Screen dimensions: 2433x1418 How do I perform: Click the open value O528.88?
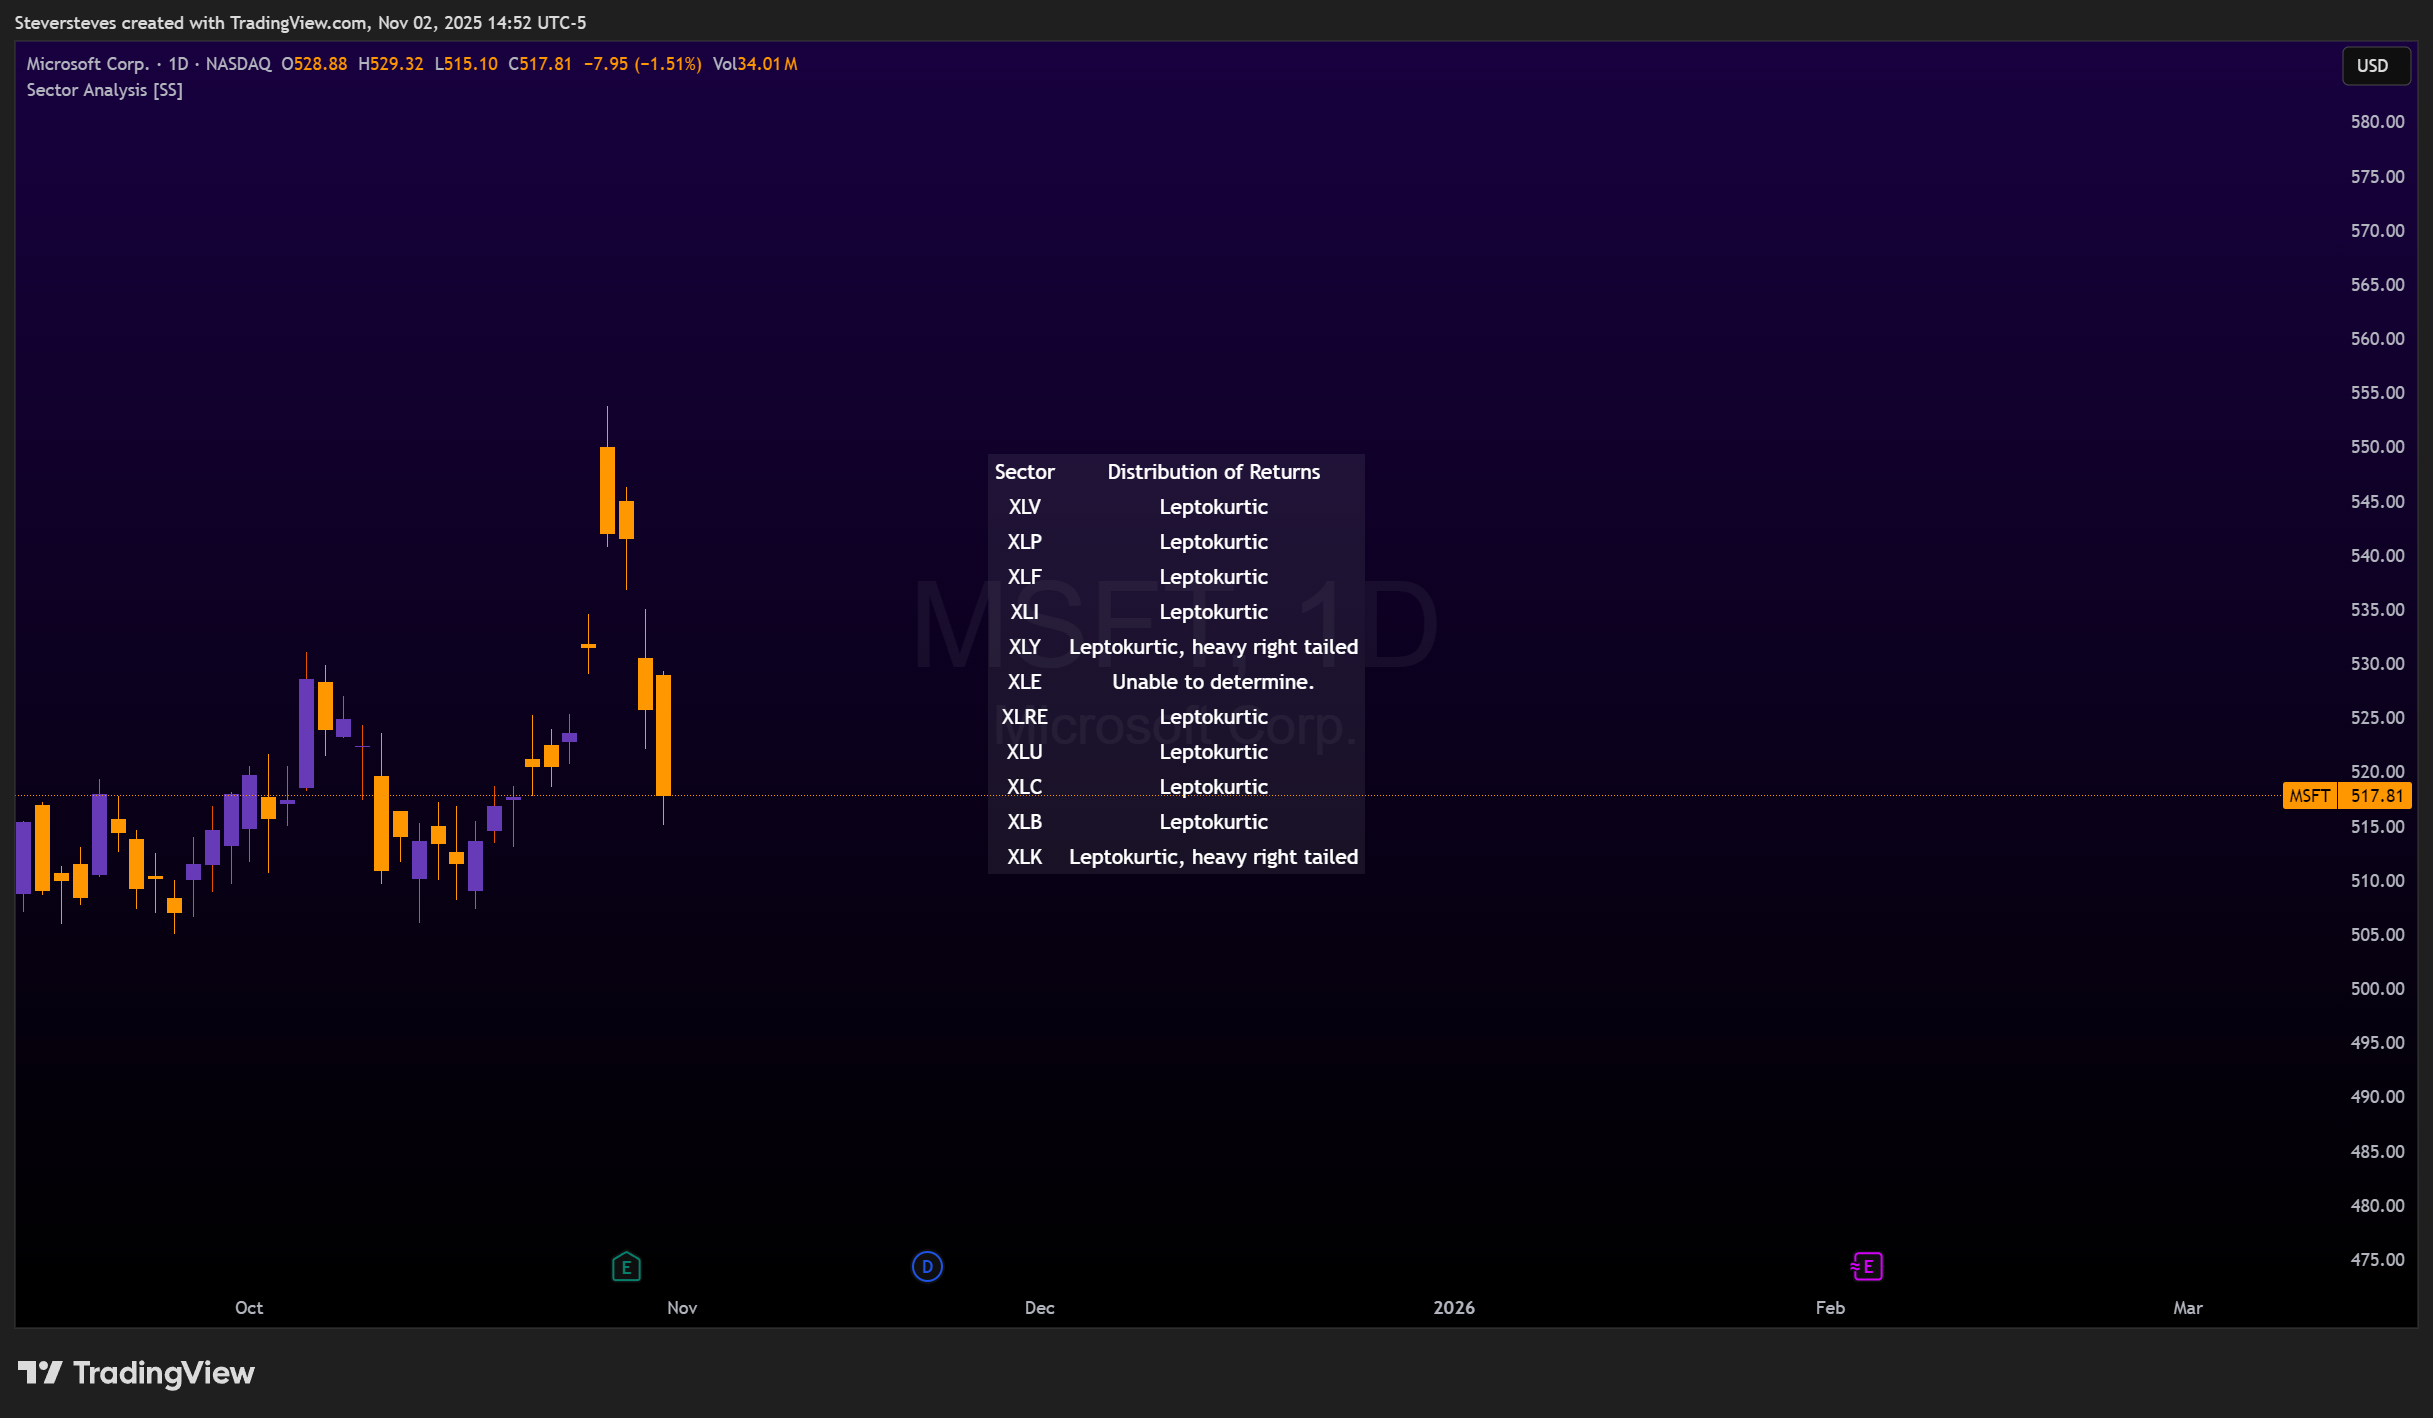pyautogui.click(x=314, y=64)
